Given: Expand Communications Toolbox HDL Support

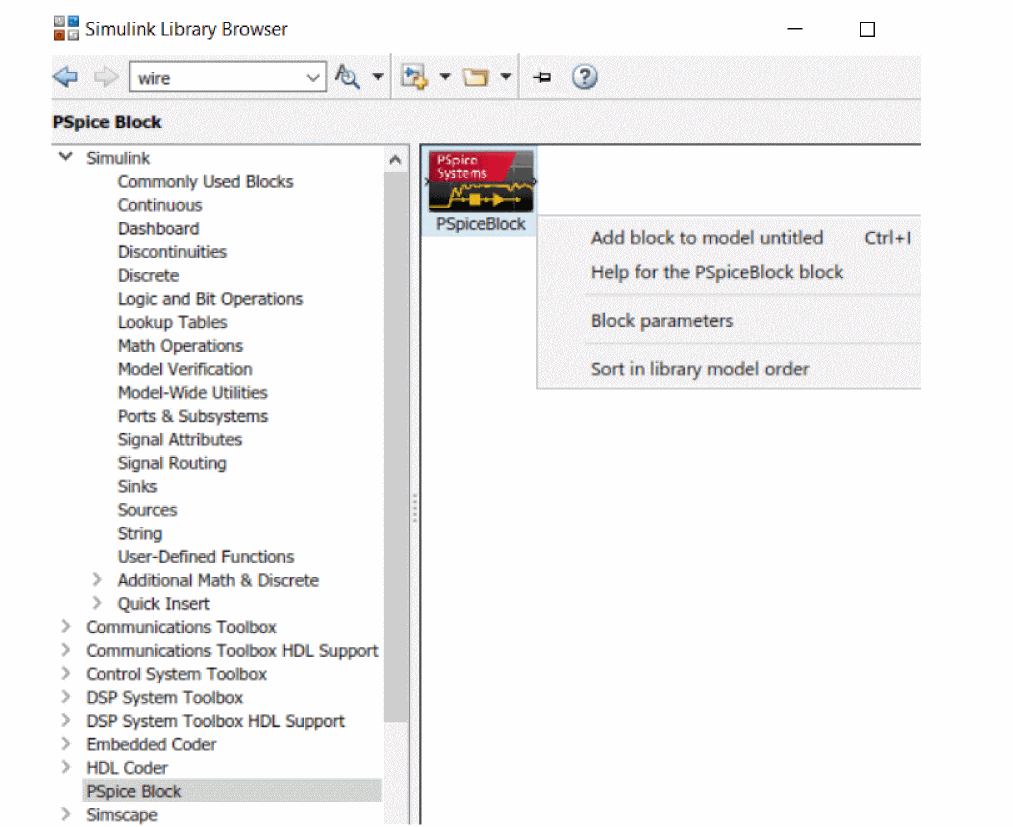Looking at the screenshot, I should 65,649.
